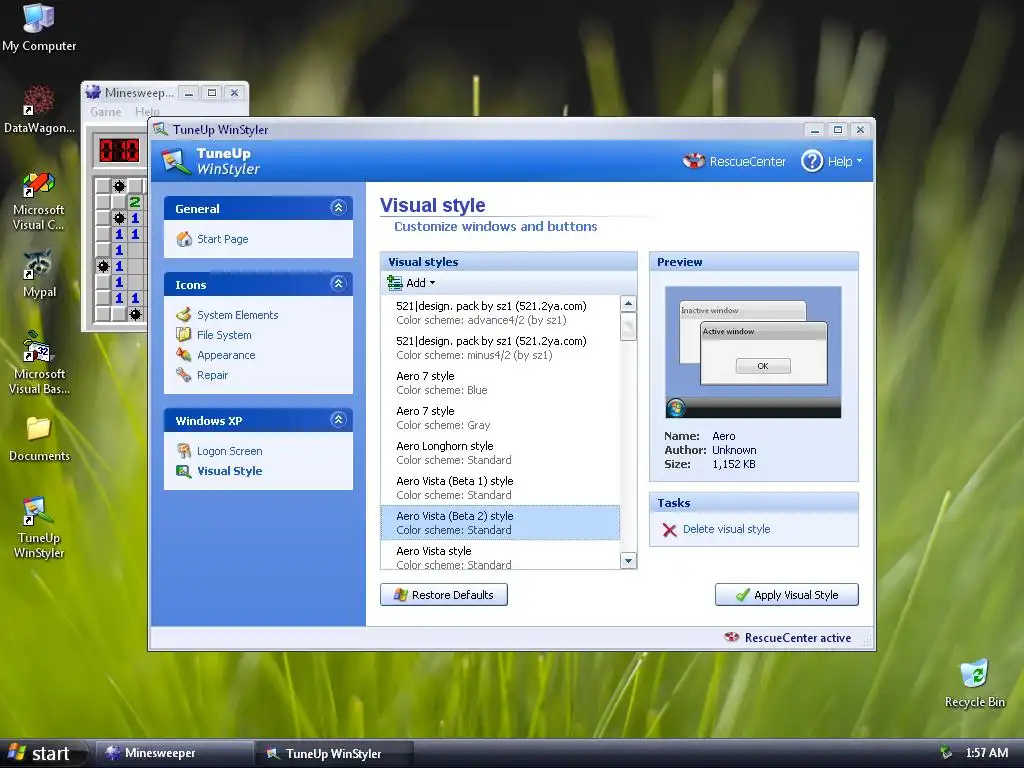Open the DataWagon desktop shortcut

pyautogui.click(x=39, y=110)
